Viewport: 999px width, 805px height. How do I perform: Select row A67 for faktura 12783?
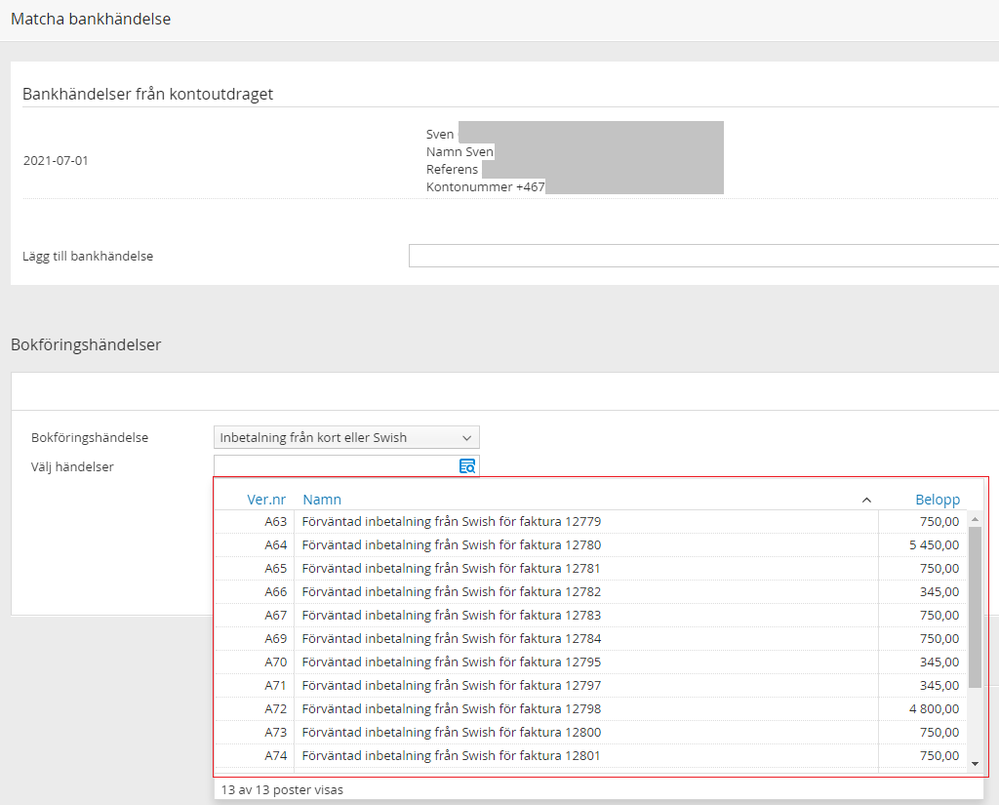coord(451,615)
